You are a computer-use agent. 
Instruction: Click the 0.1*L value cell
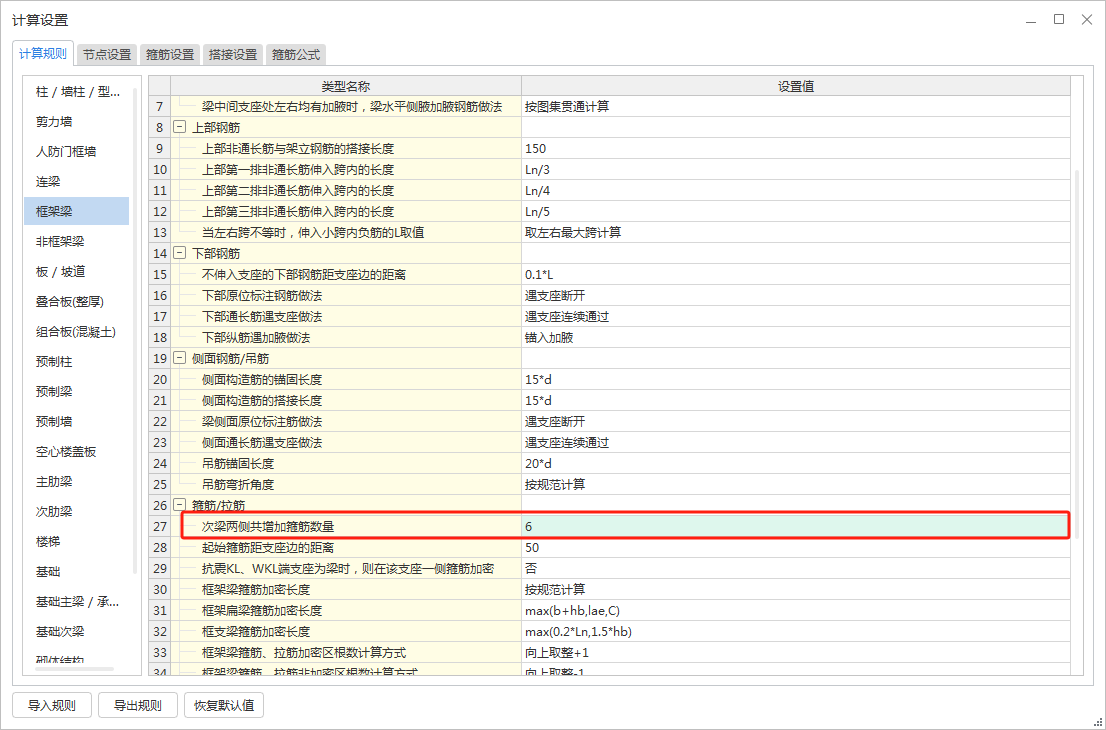[x=795, y=274]
